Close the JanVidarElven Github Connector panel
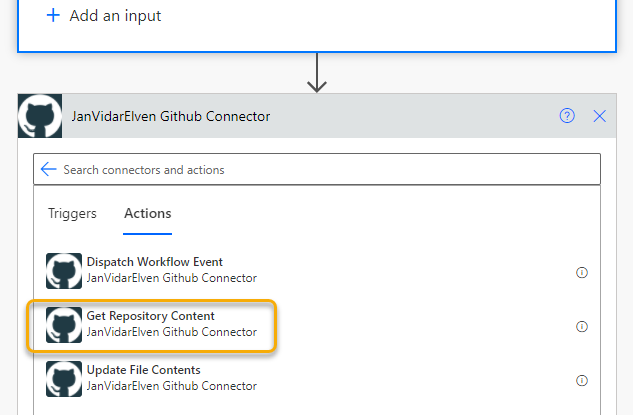The image size is (633, 415). (x=599, y=116)
